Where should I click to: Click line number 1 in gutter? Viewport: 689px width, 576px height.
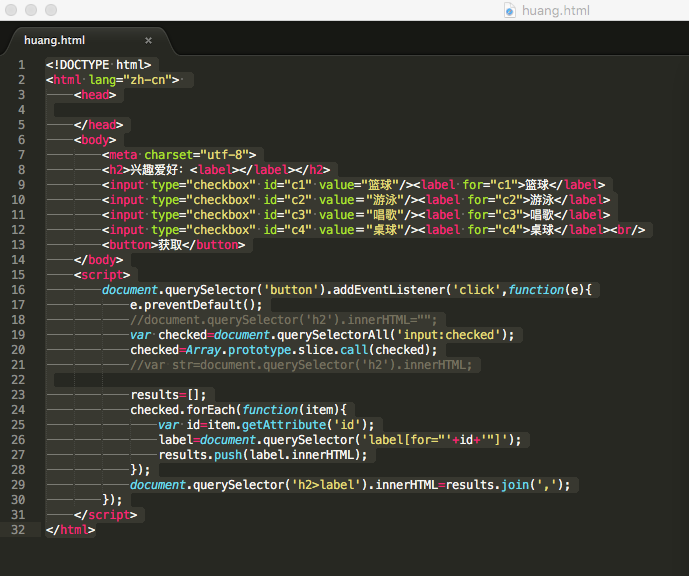22,65
